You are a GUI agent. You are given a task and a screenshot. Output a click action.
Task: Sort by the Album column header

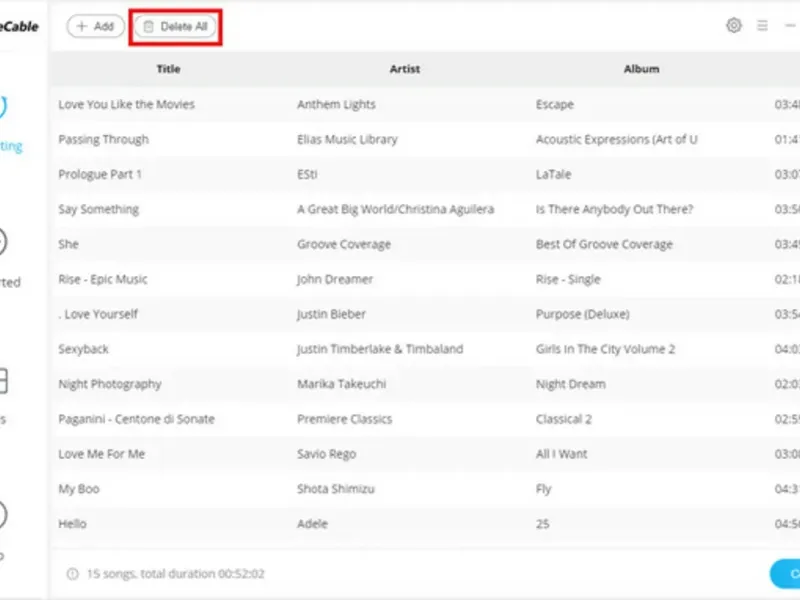coord(641,69)
